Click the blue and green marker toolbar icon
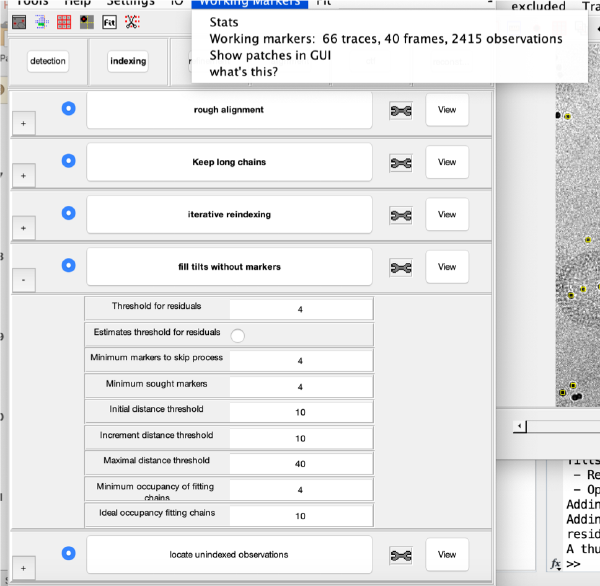 [42, 22]
